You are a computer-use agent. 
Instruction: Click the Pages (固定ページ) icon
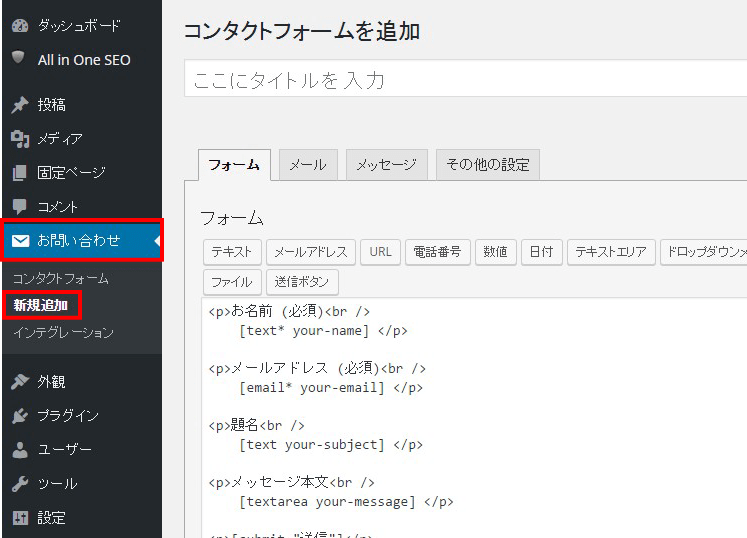pyautogui.click(x=20, y=173)
